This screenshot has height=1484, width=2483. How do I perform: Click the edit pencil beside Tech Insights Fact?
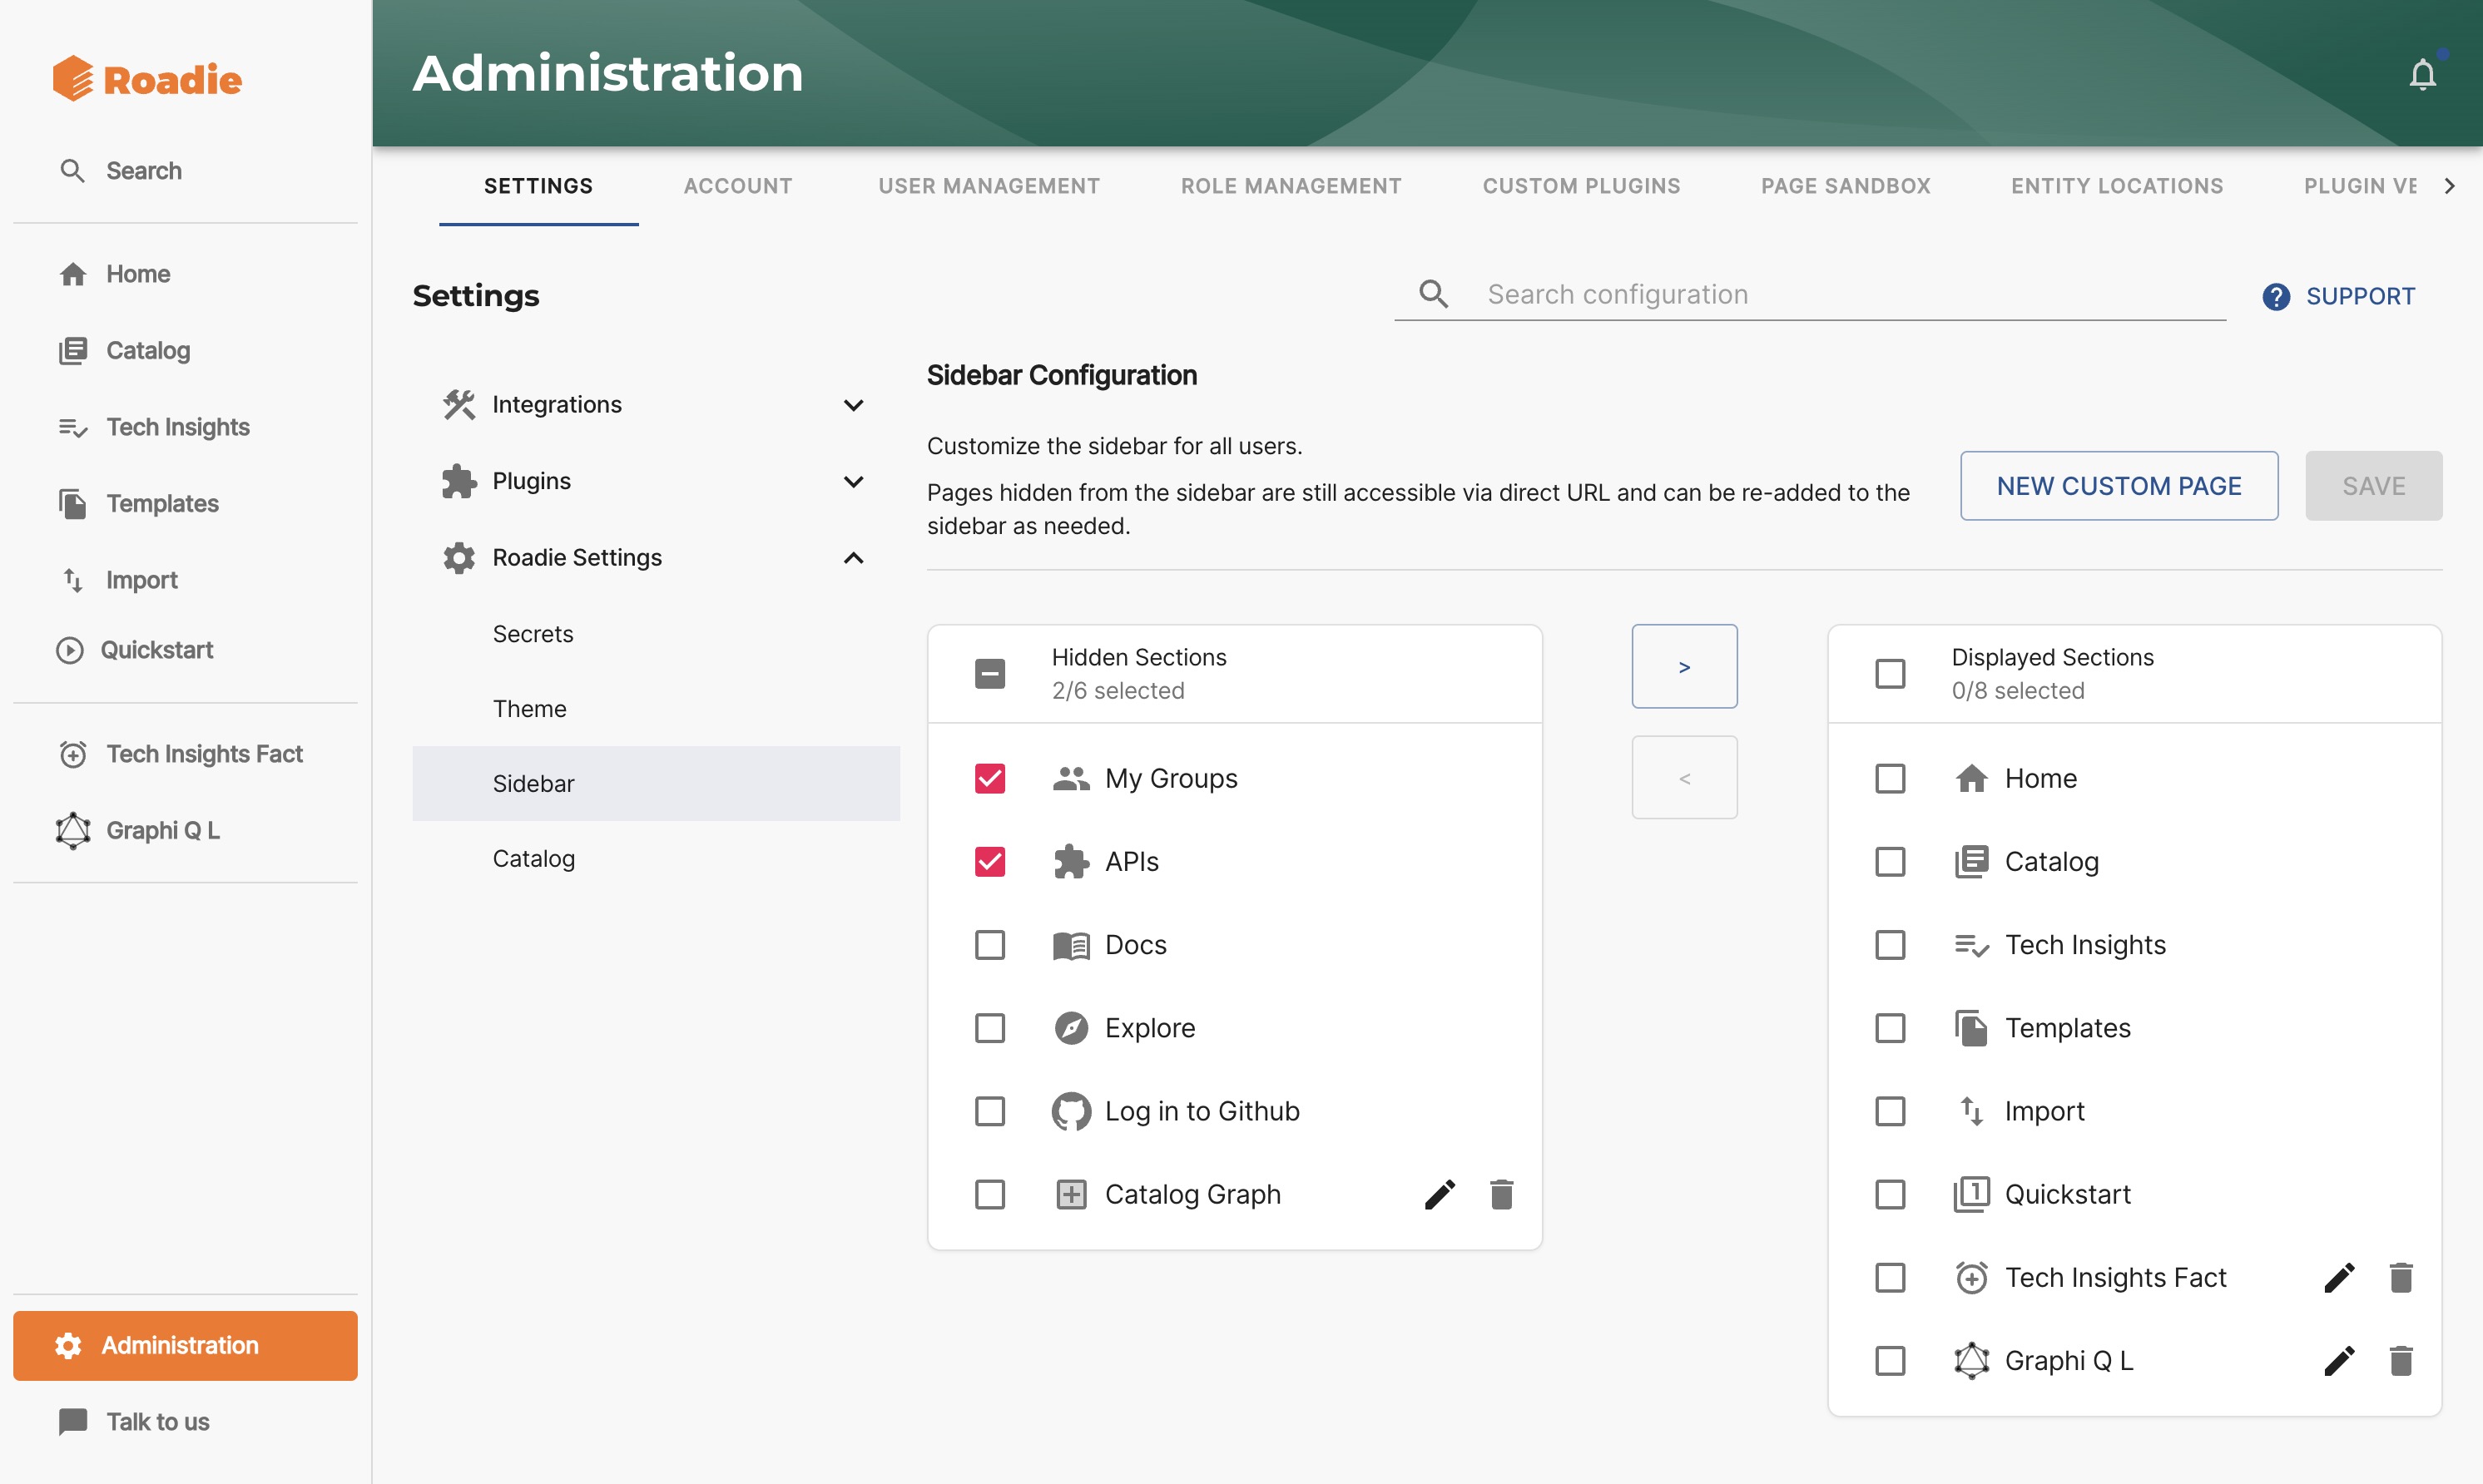(x=2339, y=1277)
